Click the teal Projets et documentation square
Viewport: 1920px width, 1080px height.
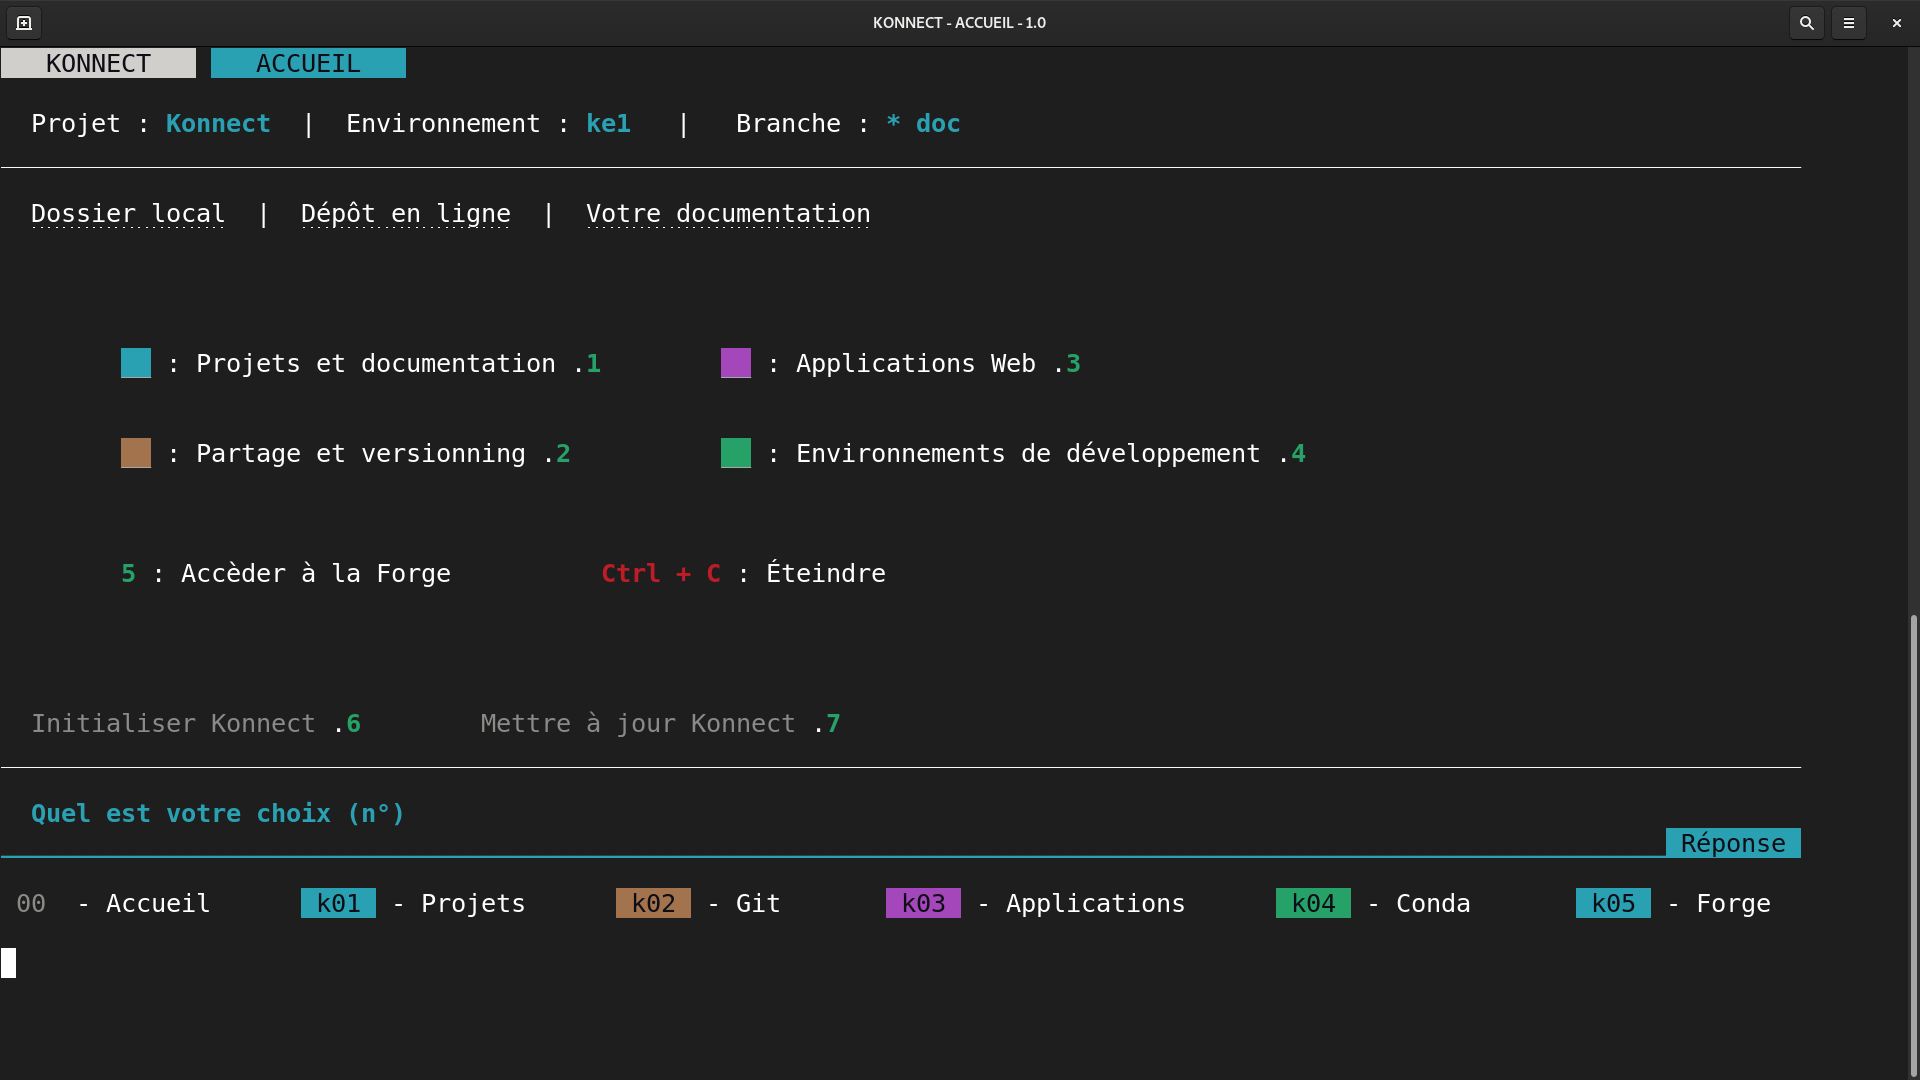[x=136, y=363]
